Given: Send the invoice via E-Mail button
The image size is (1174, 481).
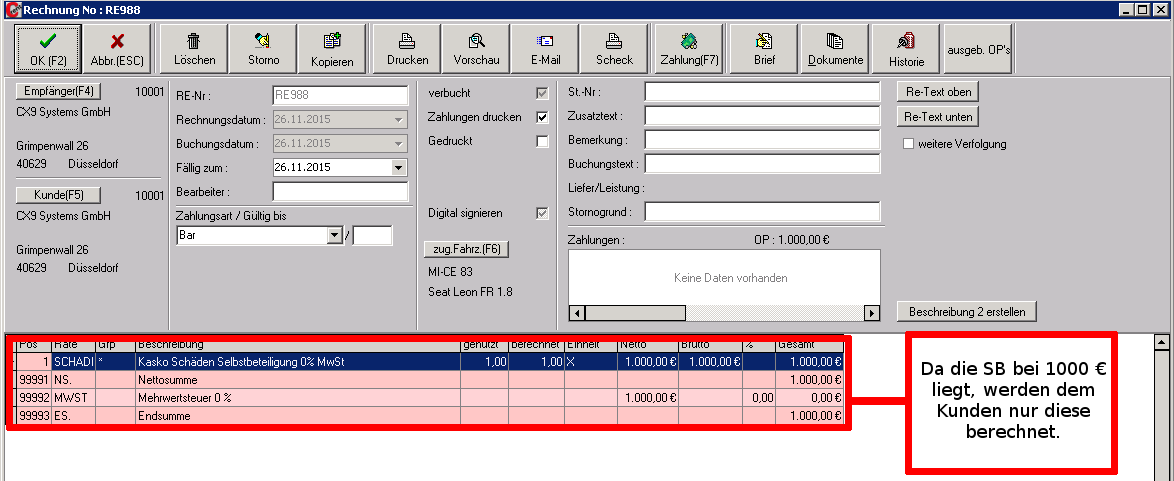Looking at the screenshot, I should pyautogui.click(x=545, y=47).
